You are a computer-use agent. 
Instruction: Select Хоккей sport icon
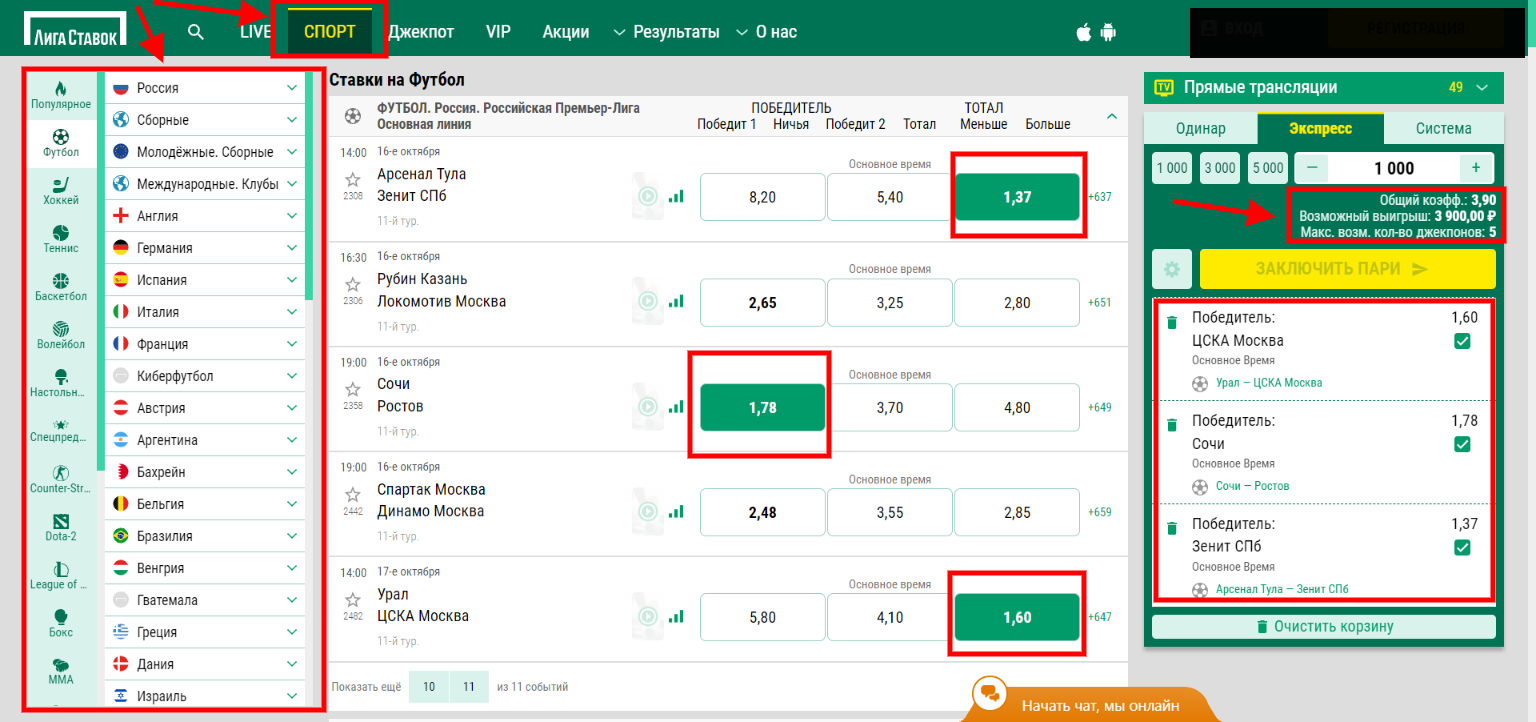tap(61, 185)
